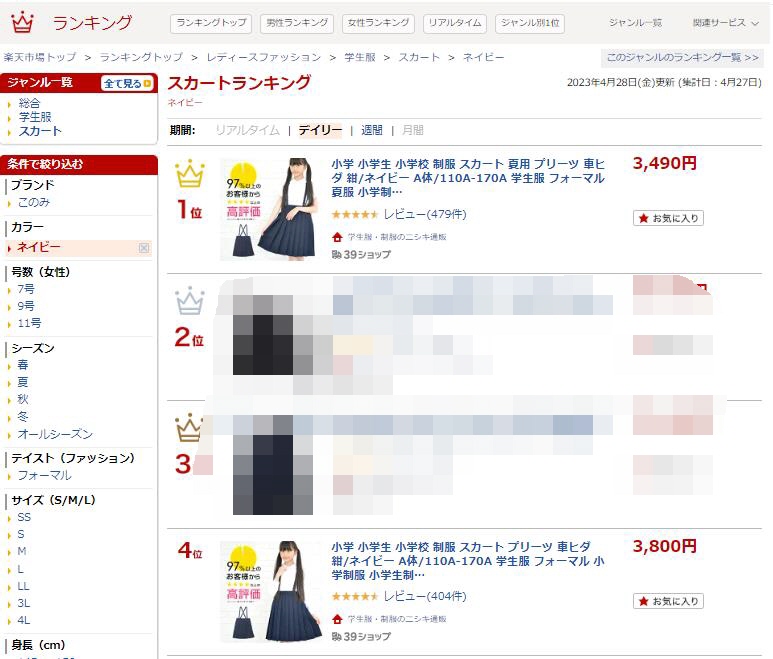Viewport: 773px width, 659px height.
Task: Add first item with お気に入り button
Action: (668, 218)
